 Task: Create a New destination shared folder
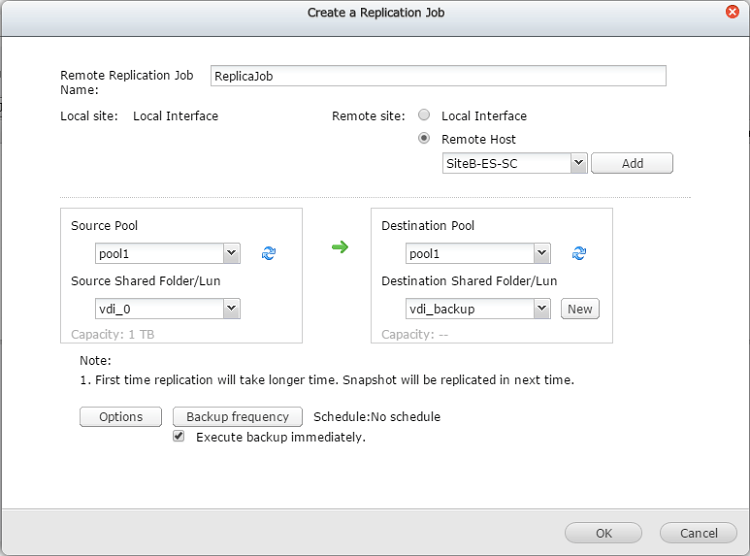click(x=580, y=309)
